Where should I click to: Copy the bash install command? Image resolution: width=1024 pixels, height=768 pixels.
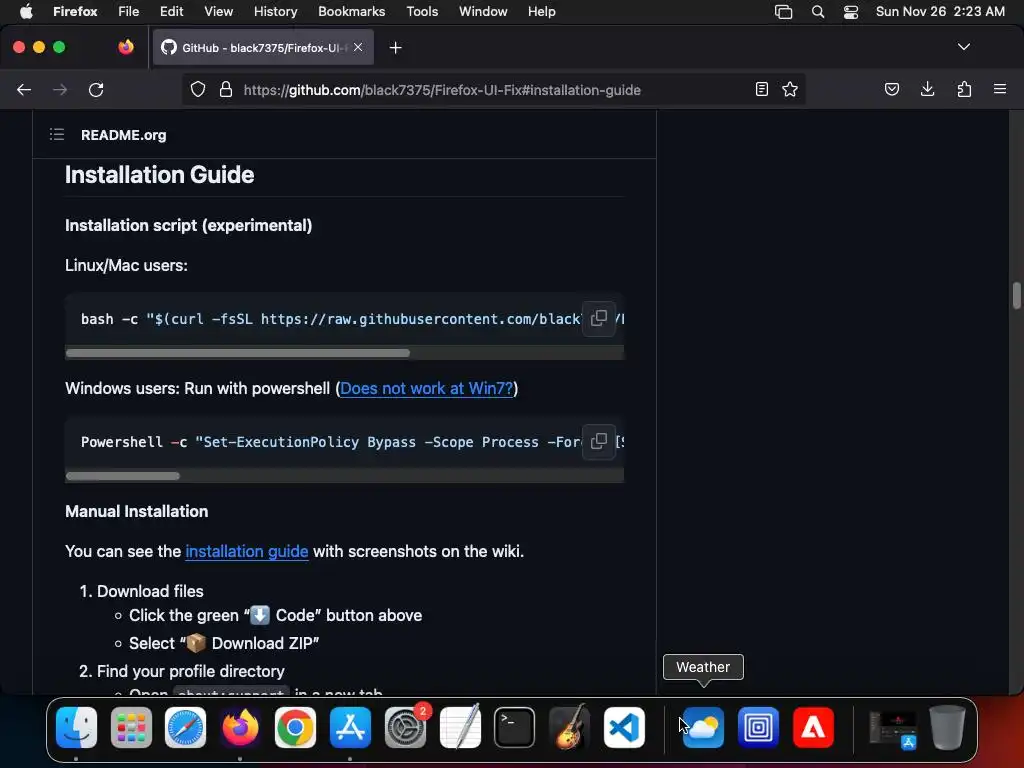(x=599, y=319)
